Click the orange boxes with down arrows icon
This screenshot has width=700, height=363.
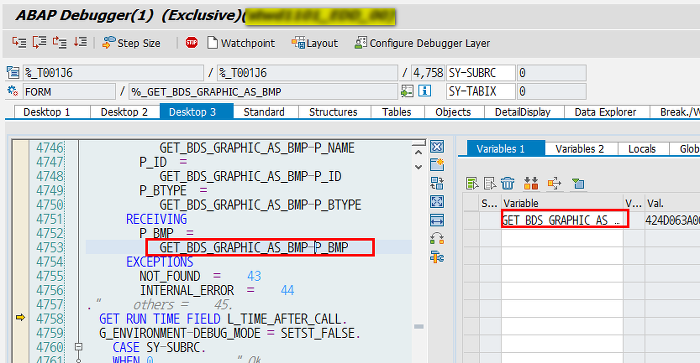531,183
